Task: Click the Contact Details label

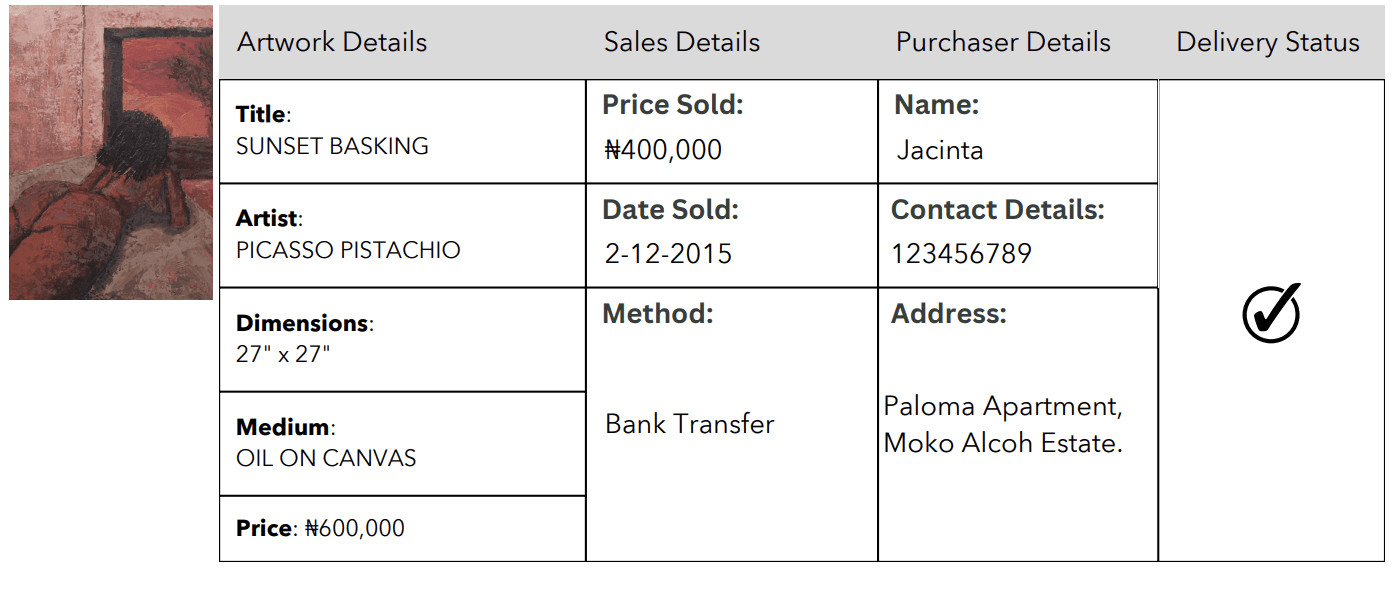Action: point(998,209)
